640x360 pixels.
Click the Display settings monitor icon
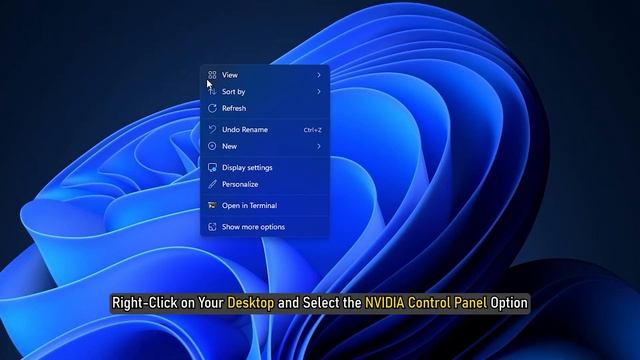212,167
